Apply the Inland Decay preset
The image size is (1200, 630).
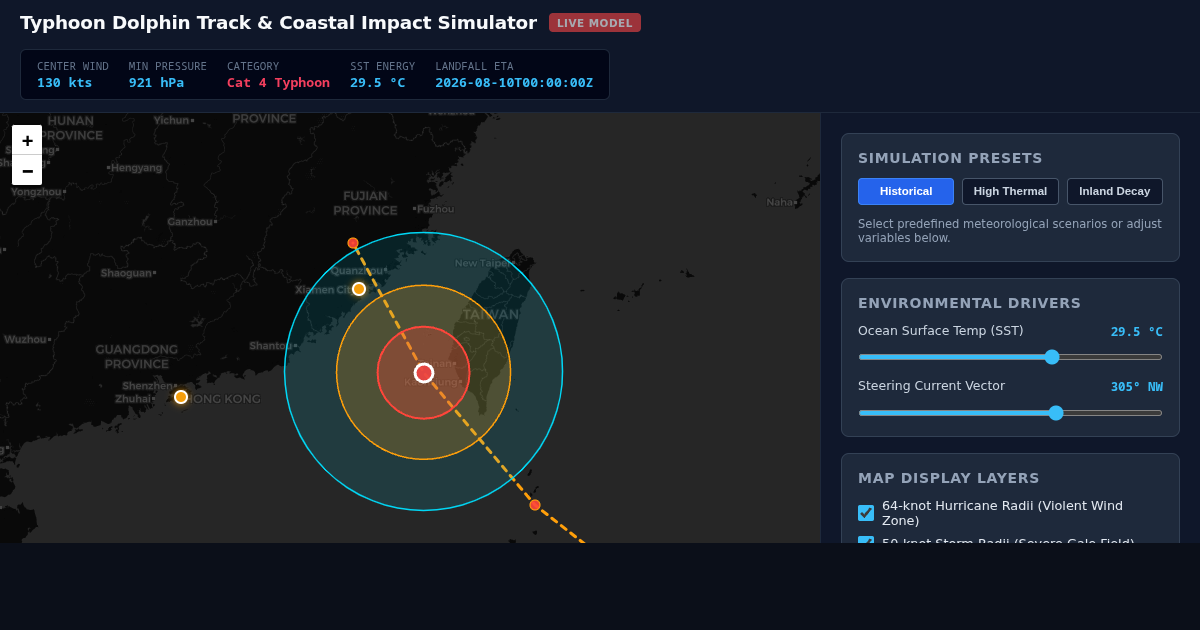tap(1115, 191)
